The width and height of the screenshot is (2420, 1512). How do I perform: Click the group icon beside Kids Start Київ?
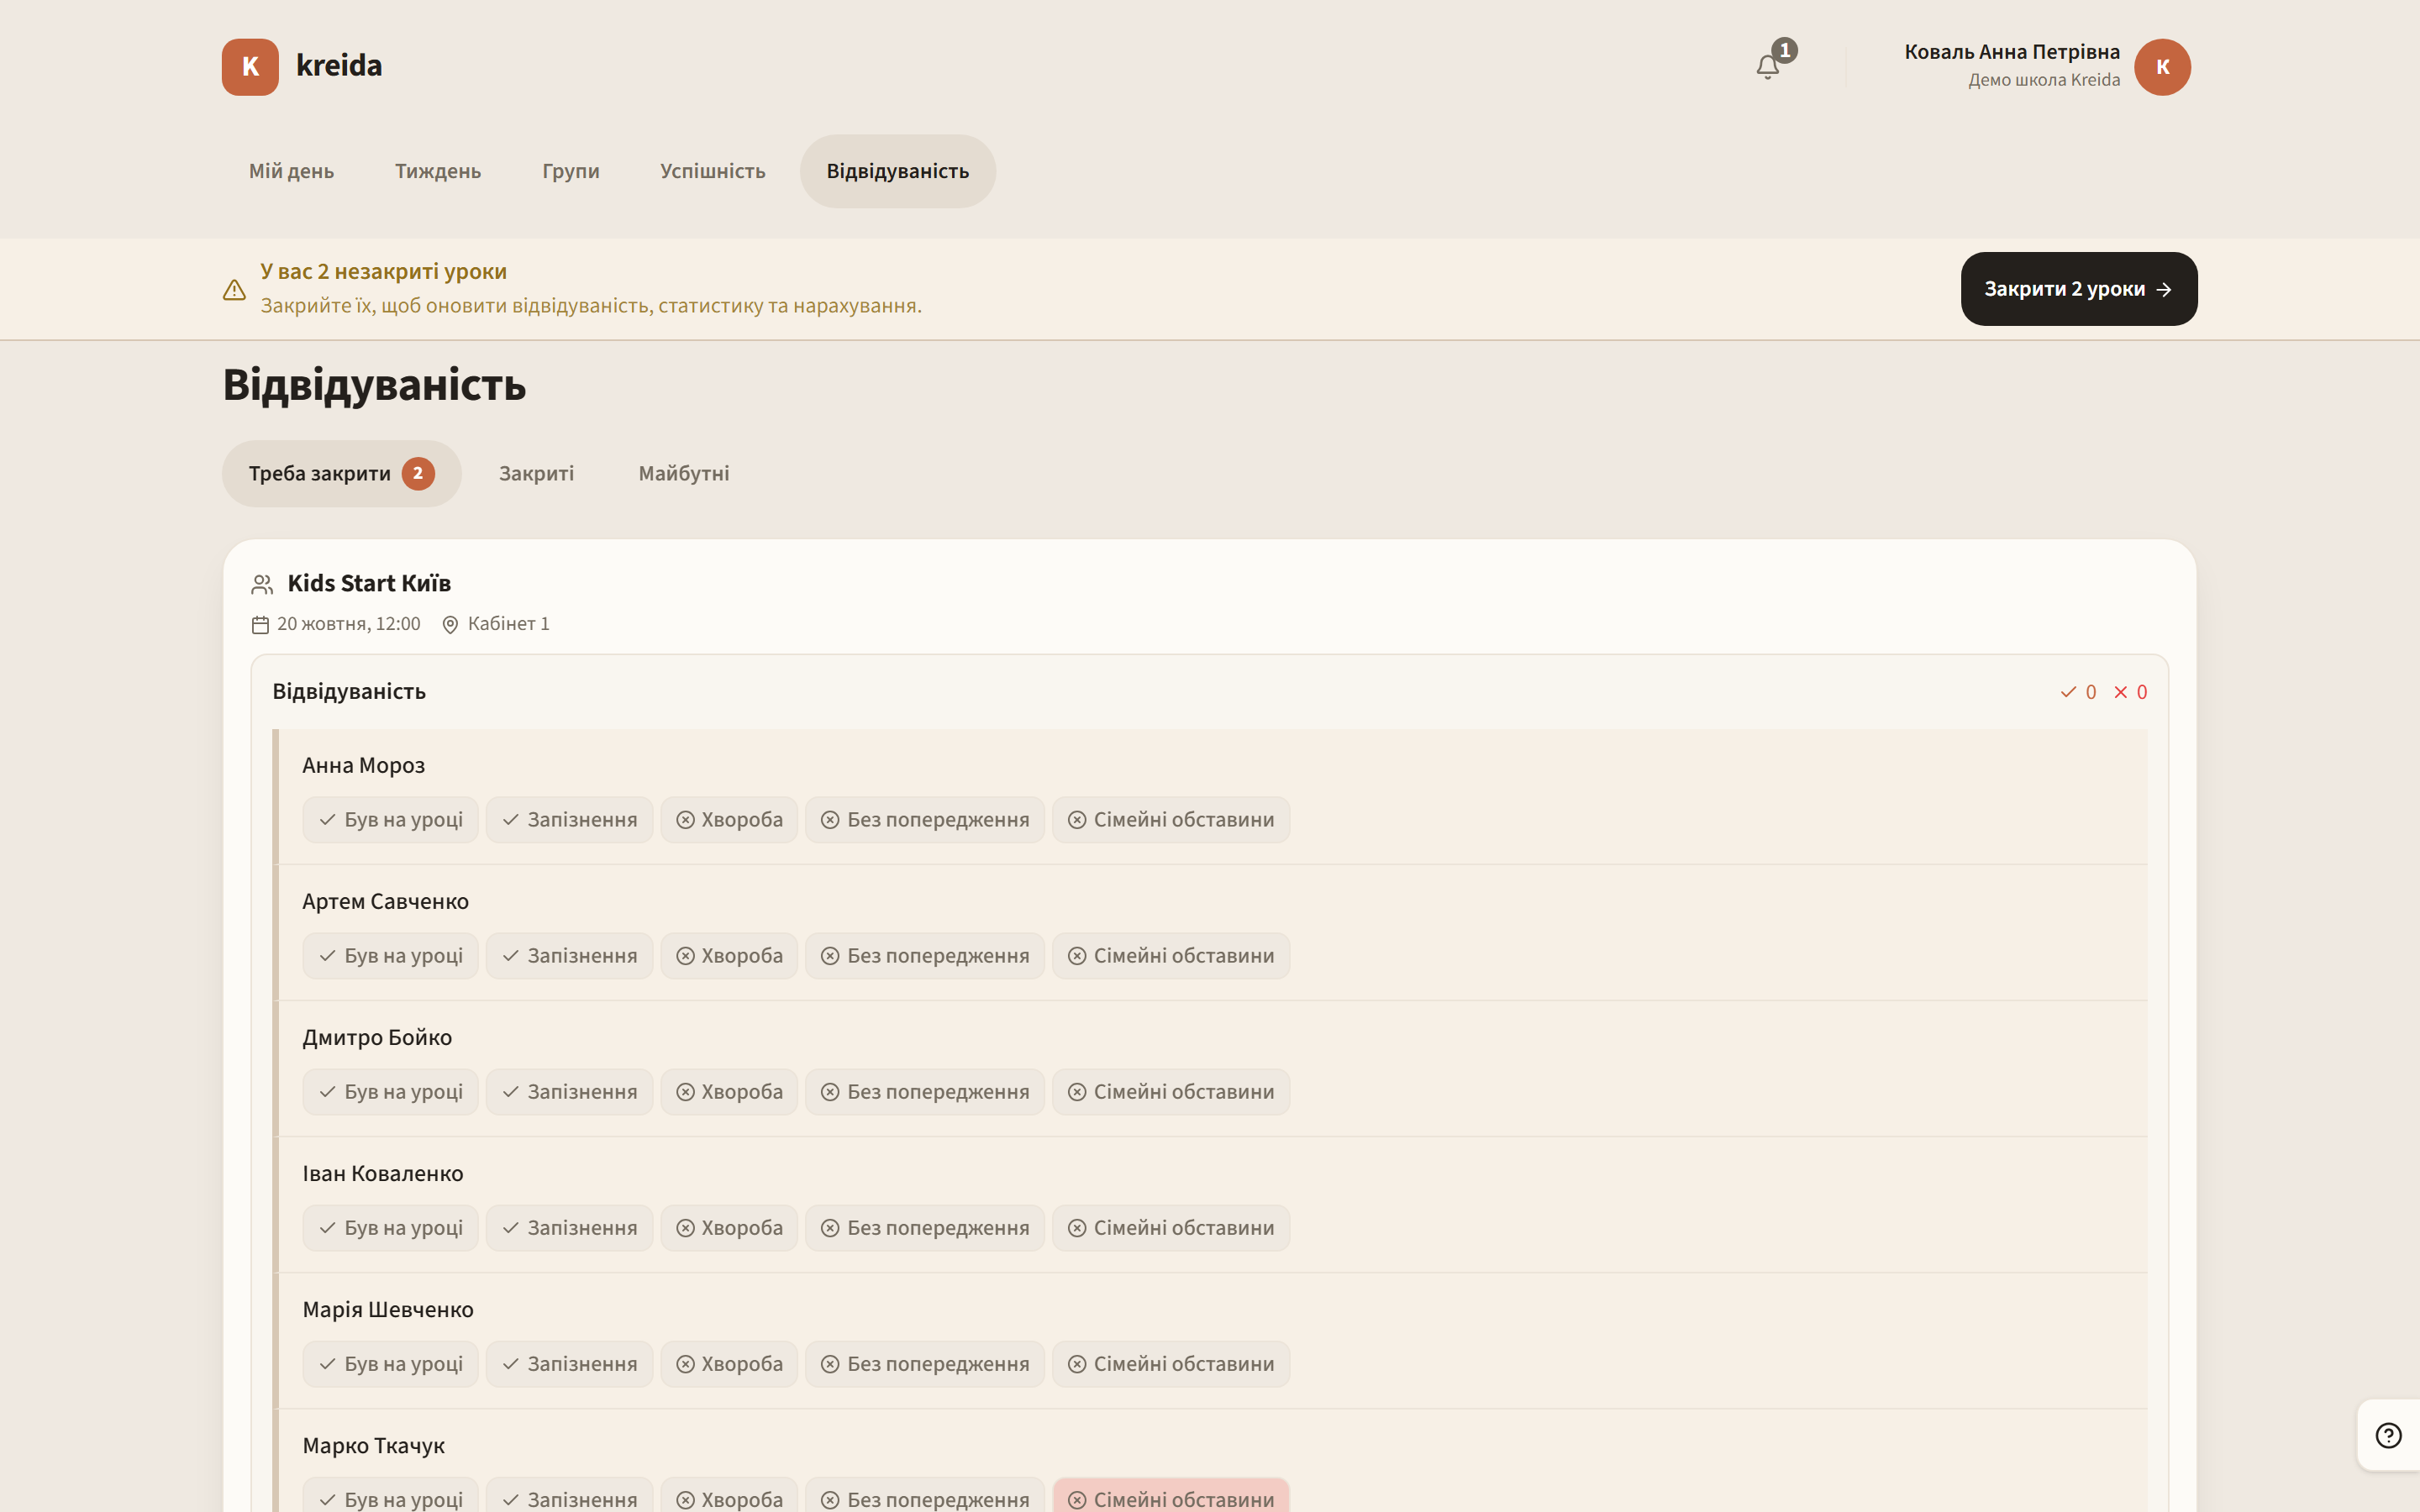pos(262,584)
